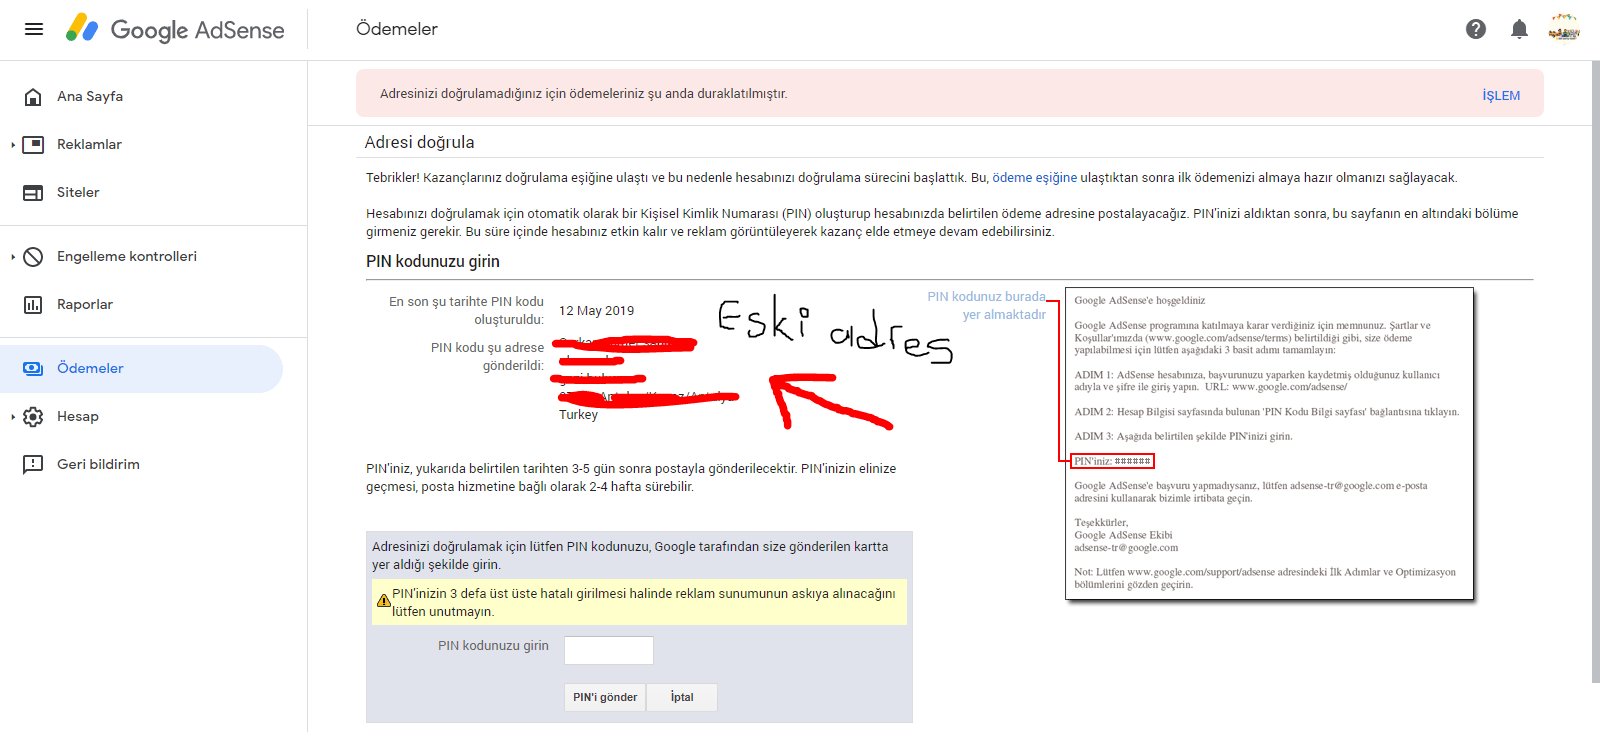The width and height of the screenshot is (1600, 732).
Task: Click the Google AdSense logo
Action: [x=175, y=29]
